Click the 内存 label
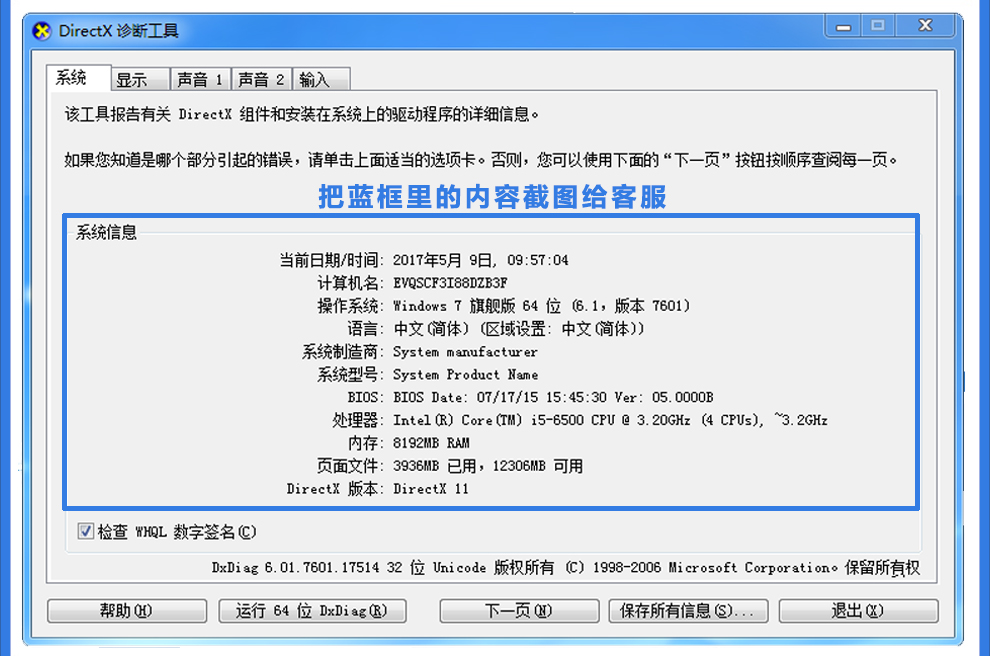990x656 pixels. point(365,443)
